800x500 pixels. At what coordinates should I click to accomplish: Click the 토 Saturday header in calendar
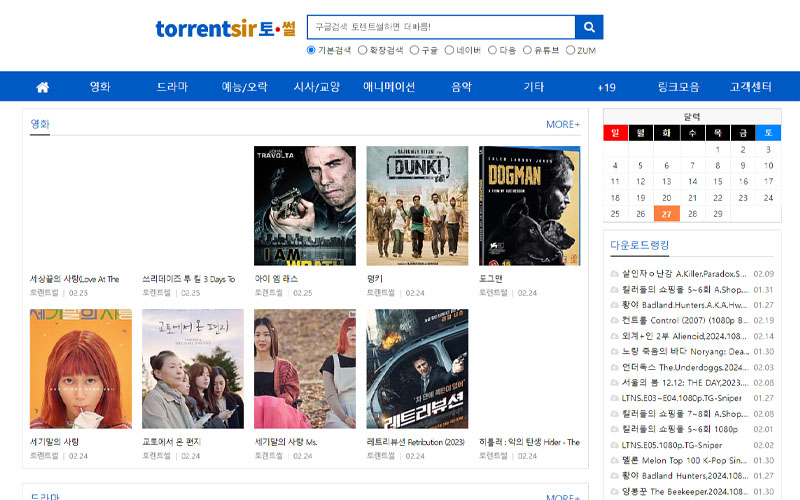coord(768,133)
